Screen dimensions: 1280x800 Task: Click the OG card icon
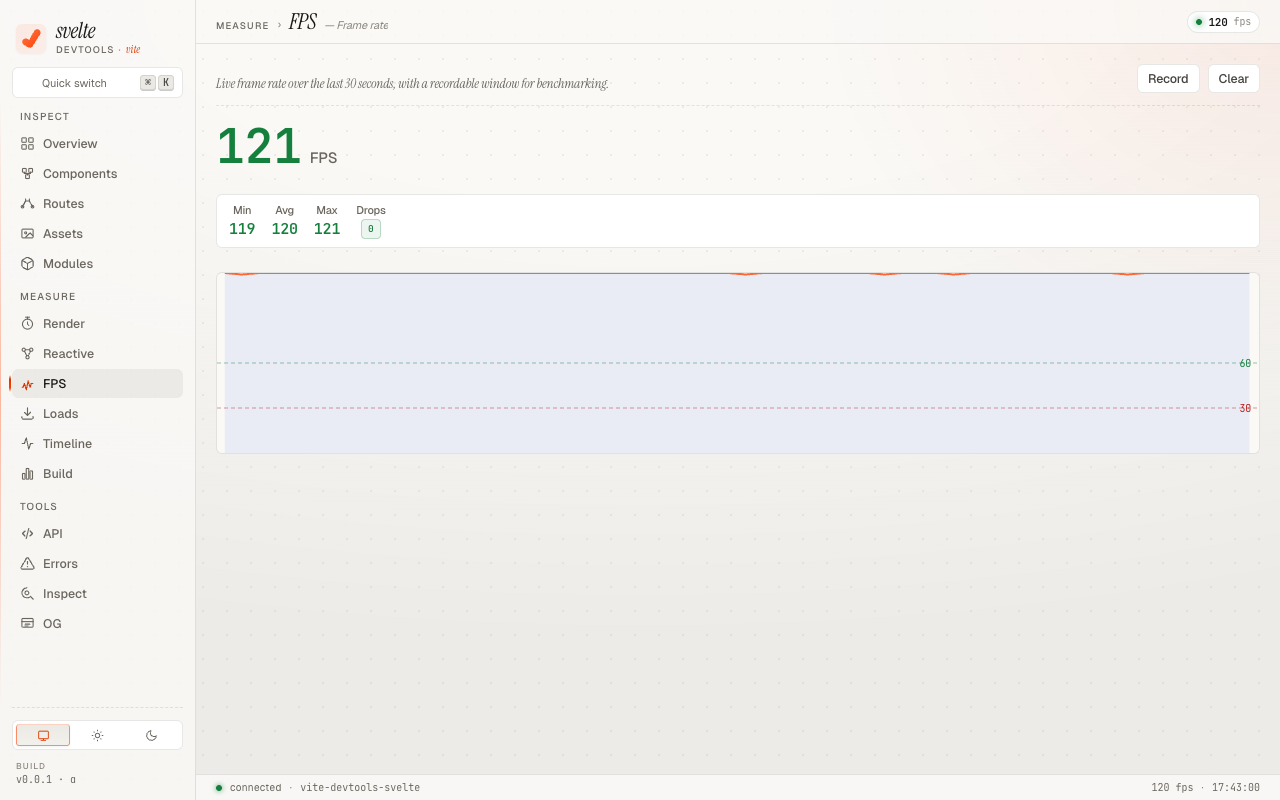pos(28,623)
